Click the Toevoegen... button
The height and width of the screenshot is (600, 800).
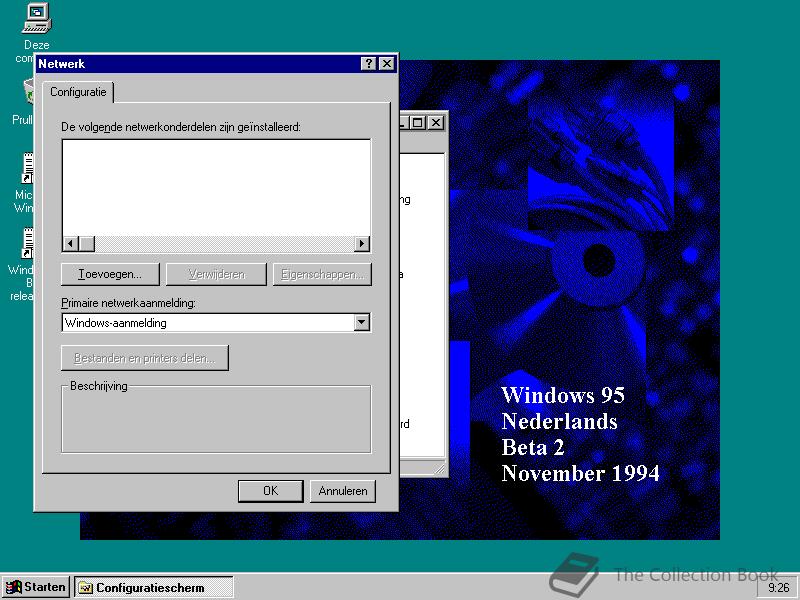point(110,274)
